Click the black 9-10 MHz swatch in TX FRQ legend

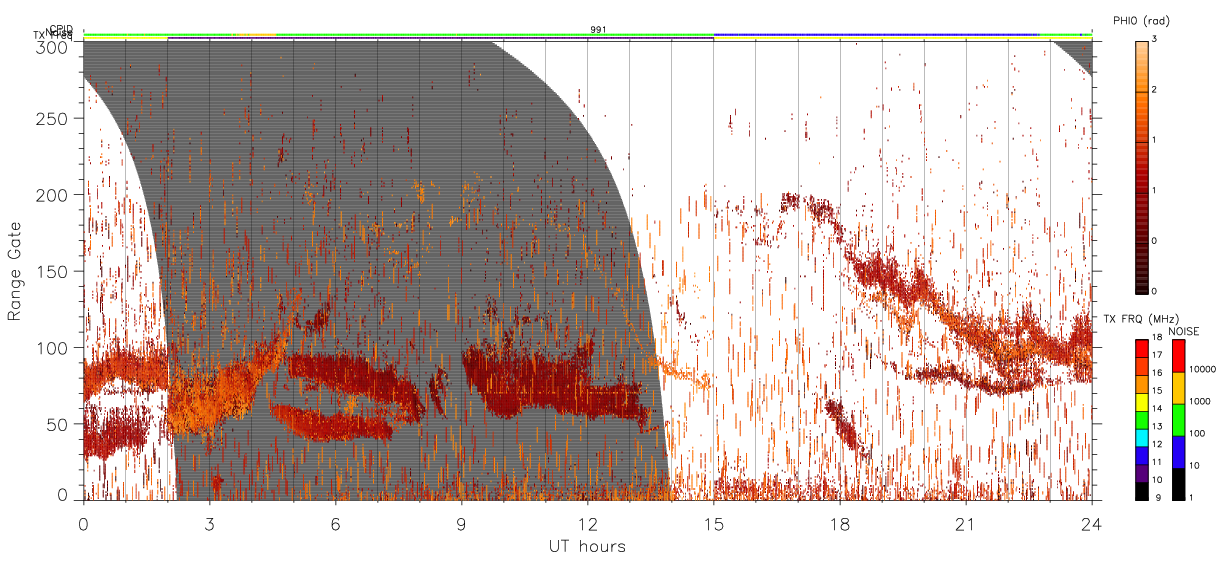(x=1142, y=489)
